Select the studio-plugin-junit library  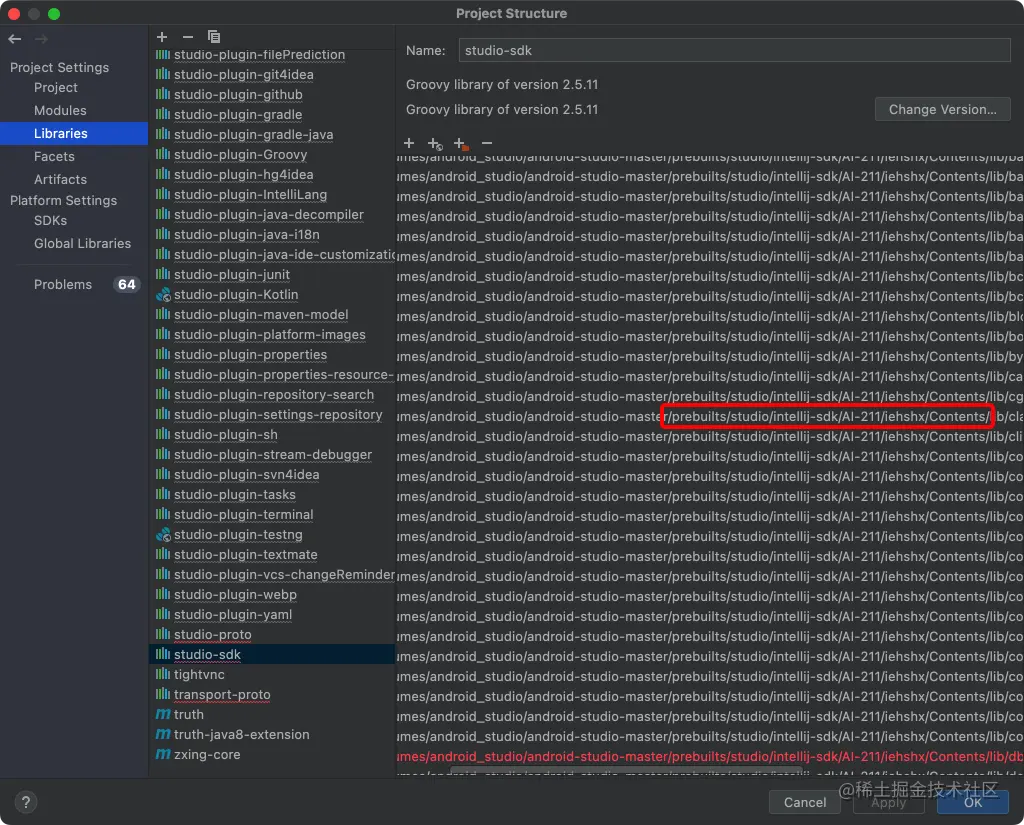(x=231, y=274)
